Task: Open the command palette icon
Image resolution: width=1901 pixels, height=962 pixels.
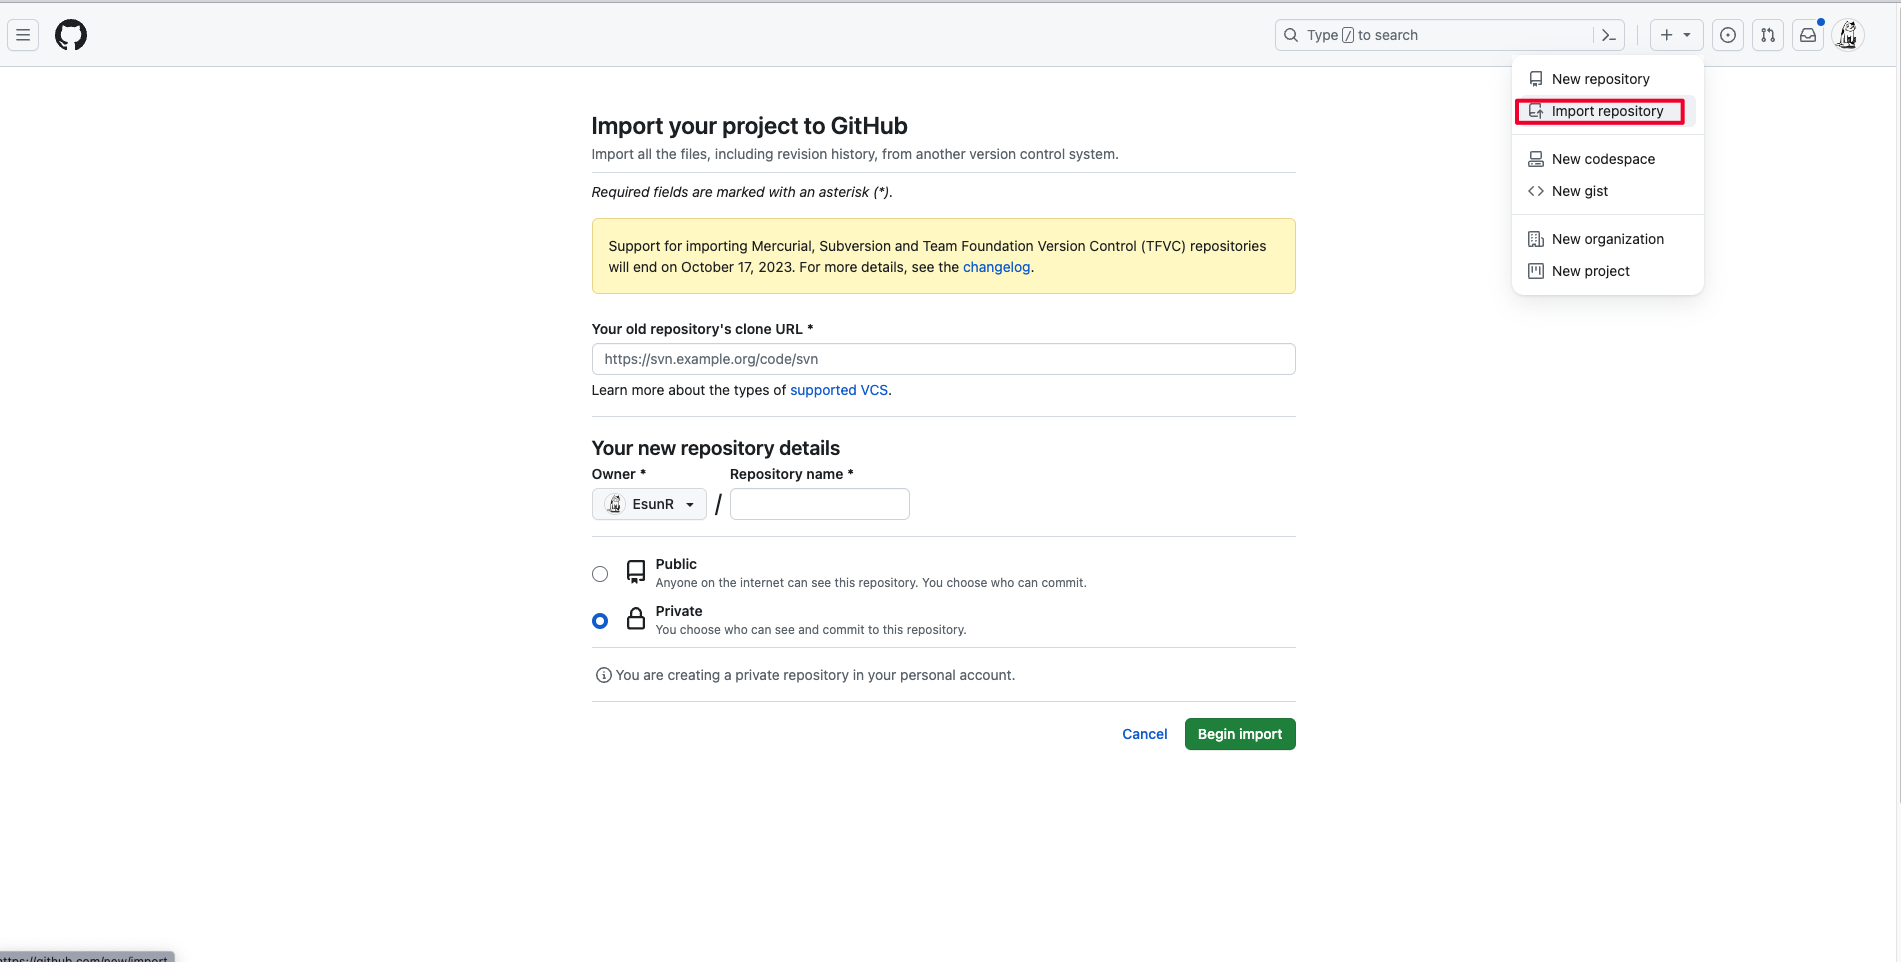Action: 1608,35
